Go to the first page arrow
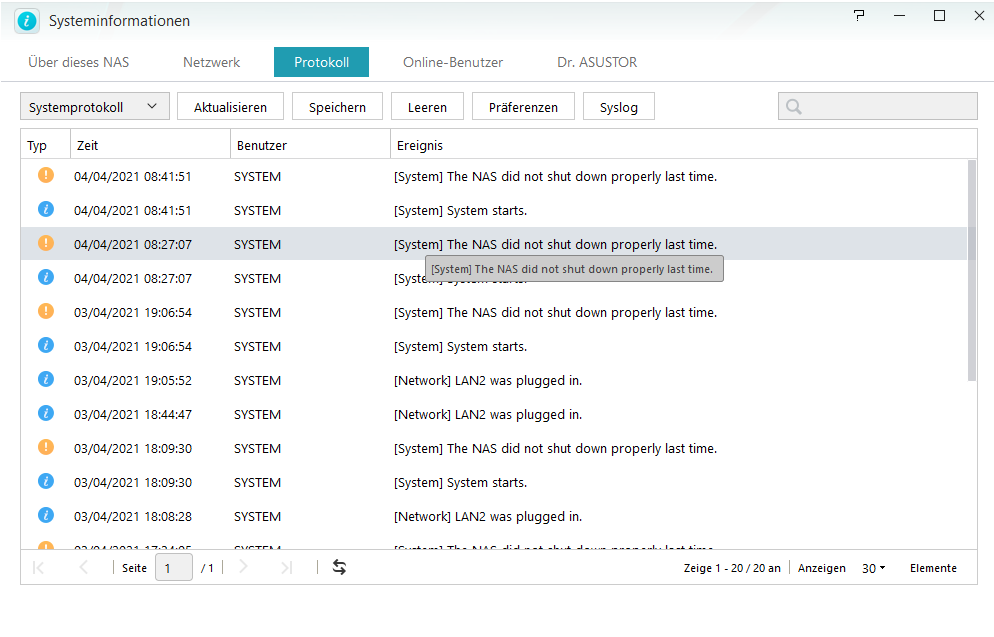 click(38, 567)
